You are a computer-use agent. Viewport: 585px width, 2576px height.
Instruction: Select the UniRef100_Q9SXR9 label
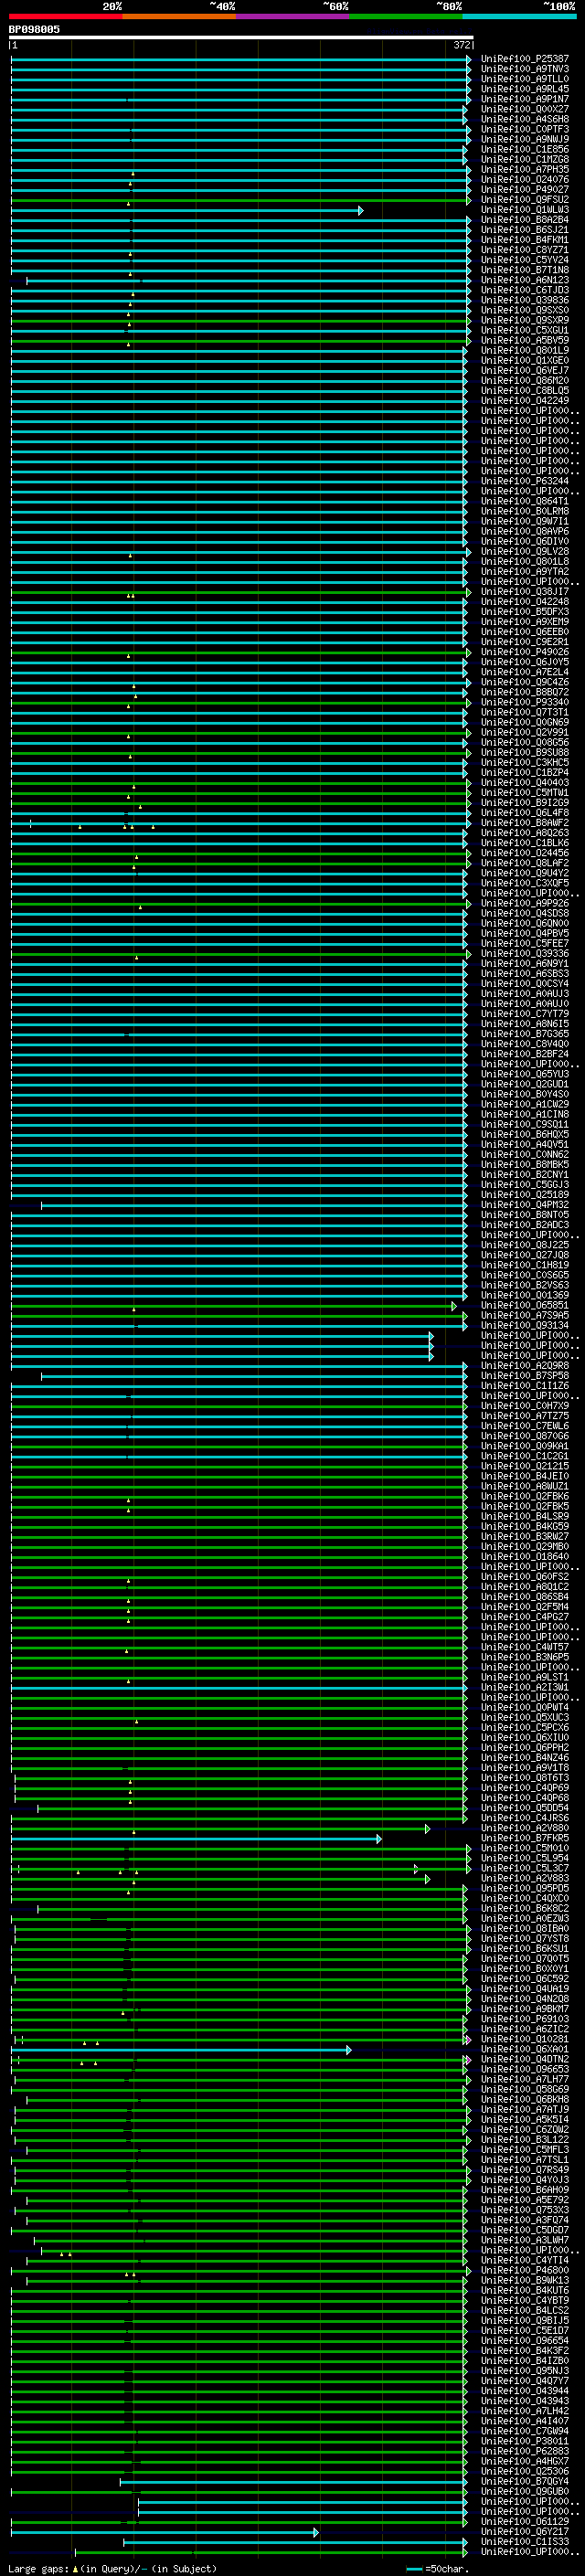coord(525,320)
